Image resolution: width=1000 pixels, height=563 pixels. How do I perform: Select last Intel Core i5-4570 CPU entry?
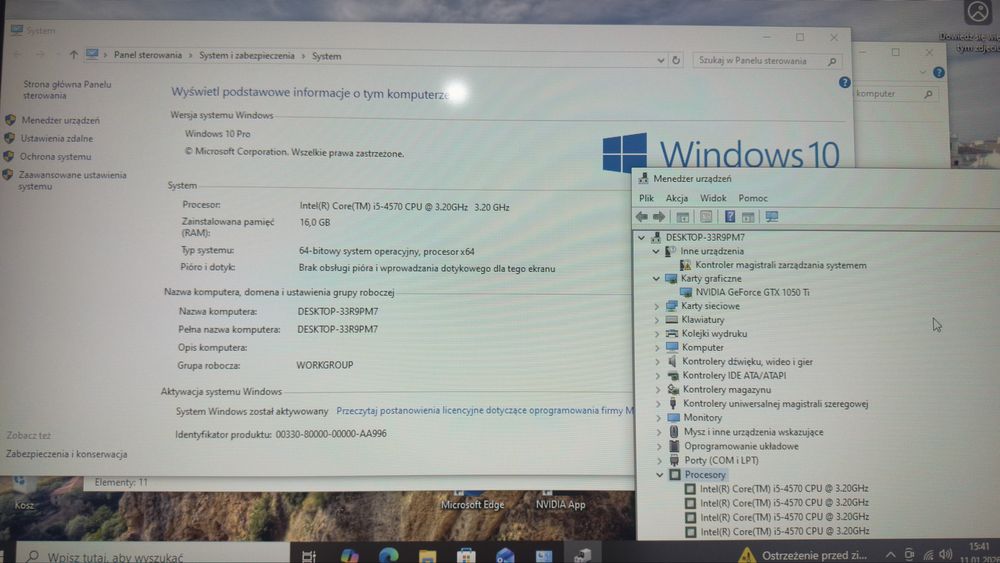(x=784, y=531)
